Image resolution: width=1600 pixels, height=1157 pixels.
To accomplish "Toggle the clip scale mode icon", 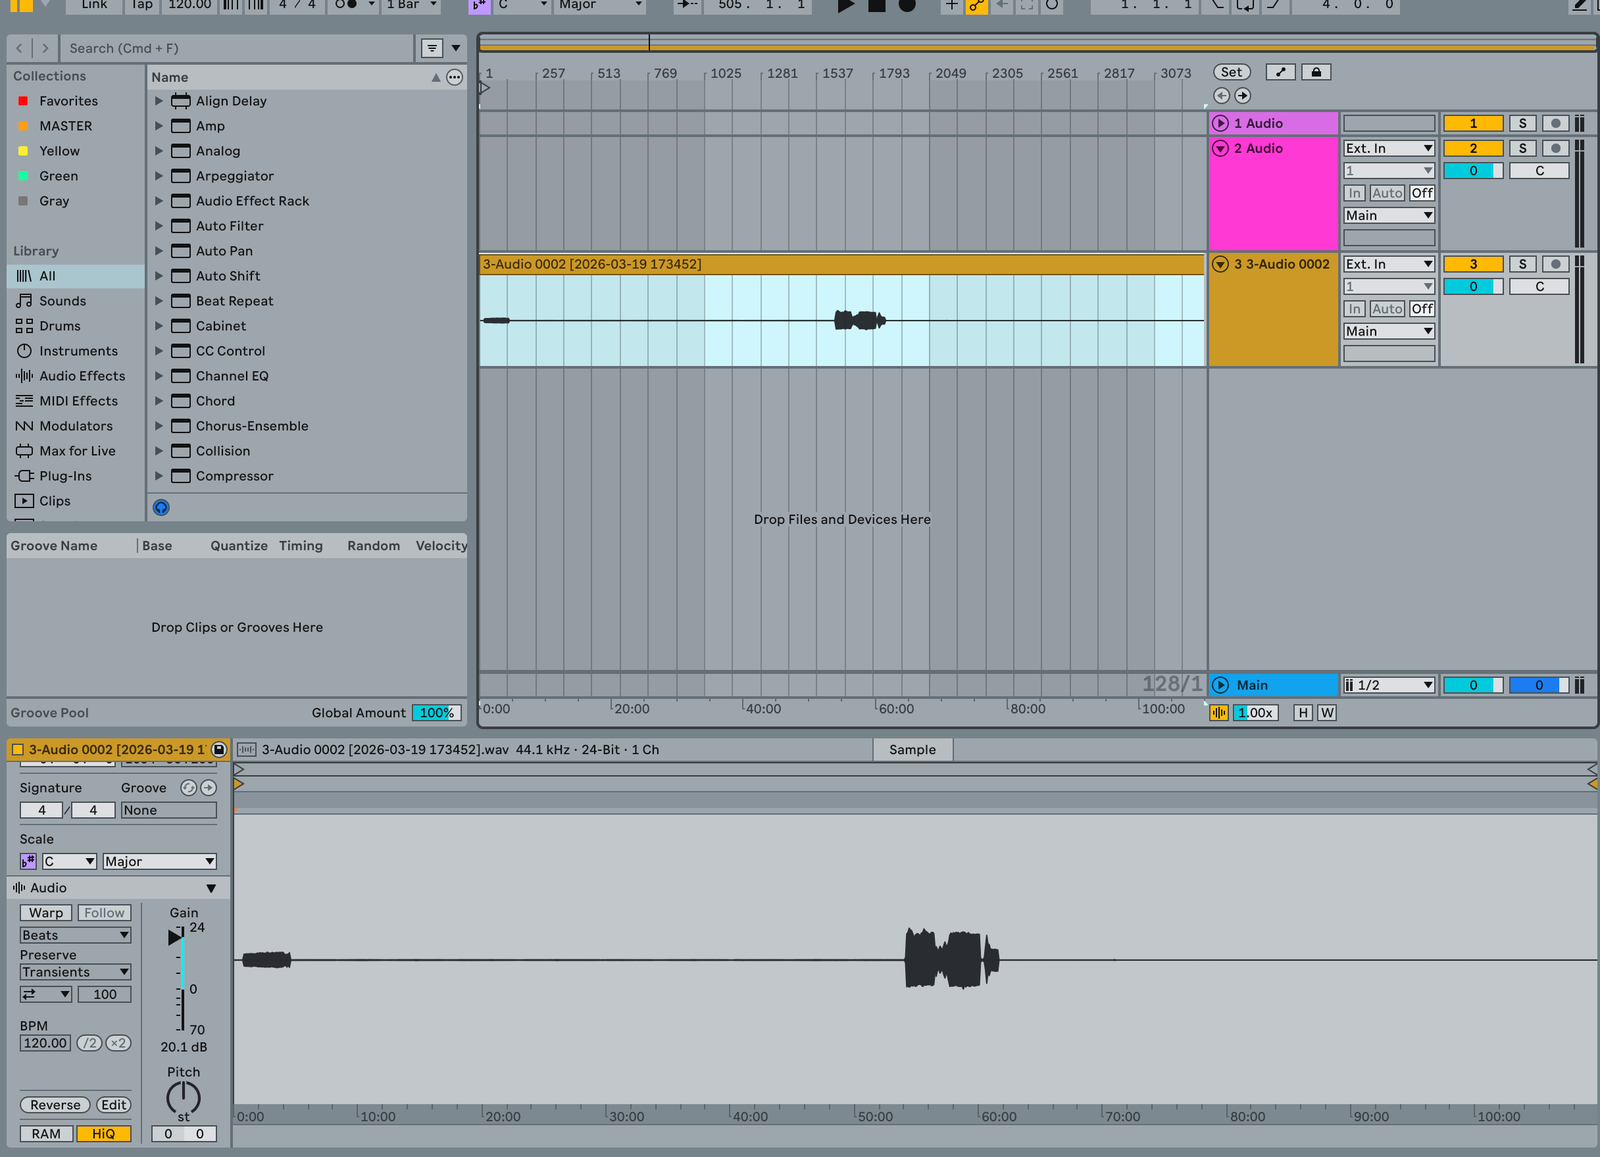I will (x=28, y=861).
